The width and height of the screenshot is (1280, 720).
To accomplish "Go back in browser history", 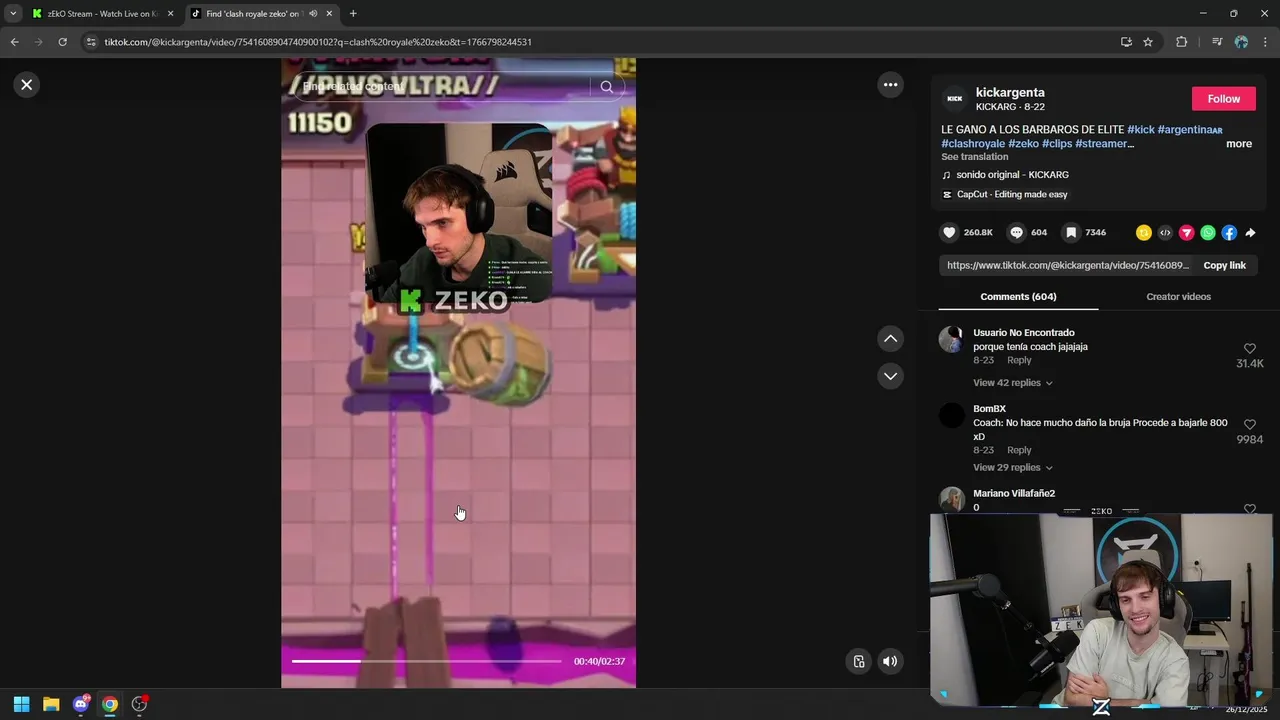I will (x=14, y=42).
